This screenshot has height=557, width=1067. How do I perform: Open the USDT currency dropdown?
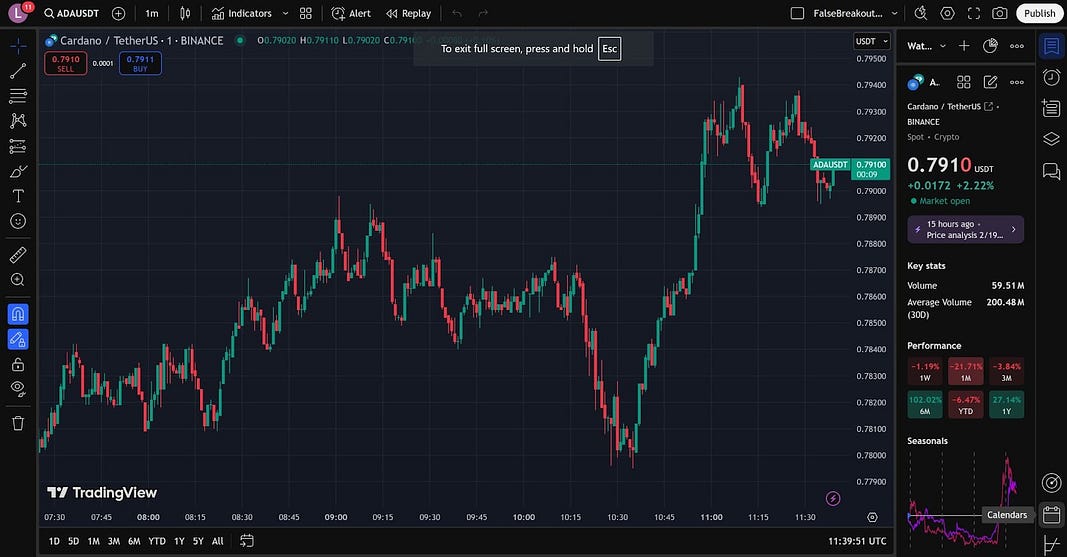pyautogui.click(x=872, y=41)
